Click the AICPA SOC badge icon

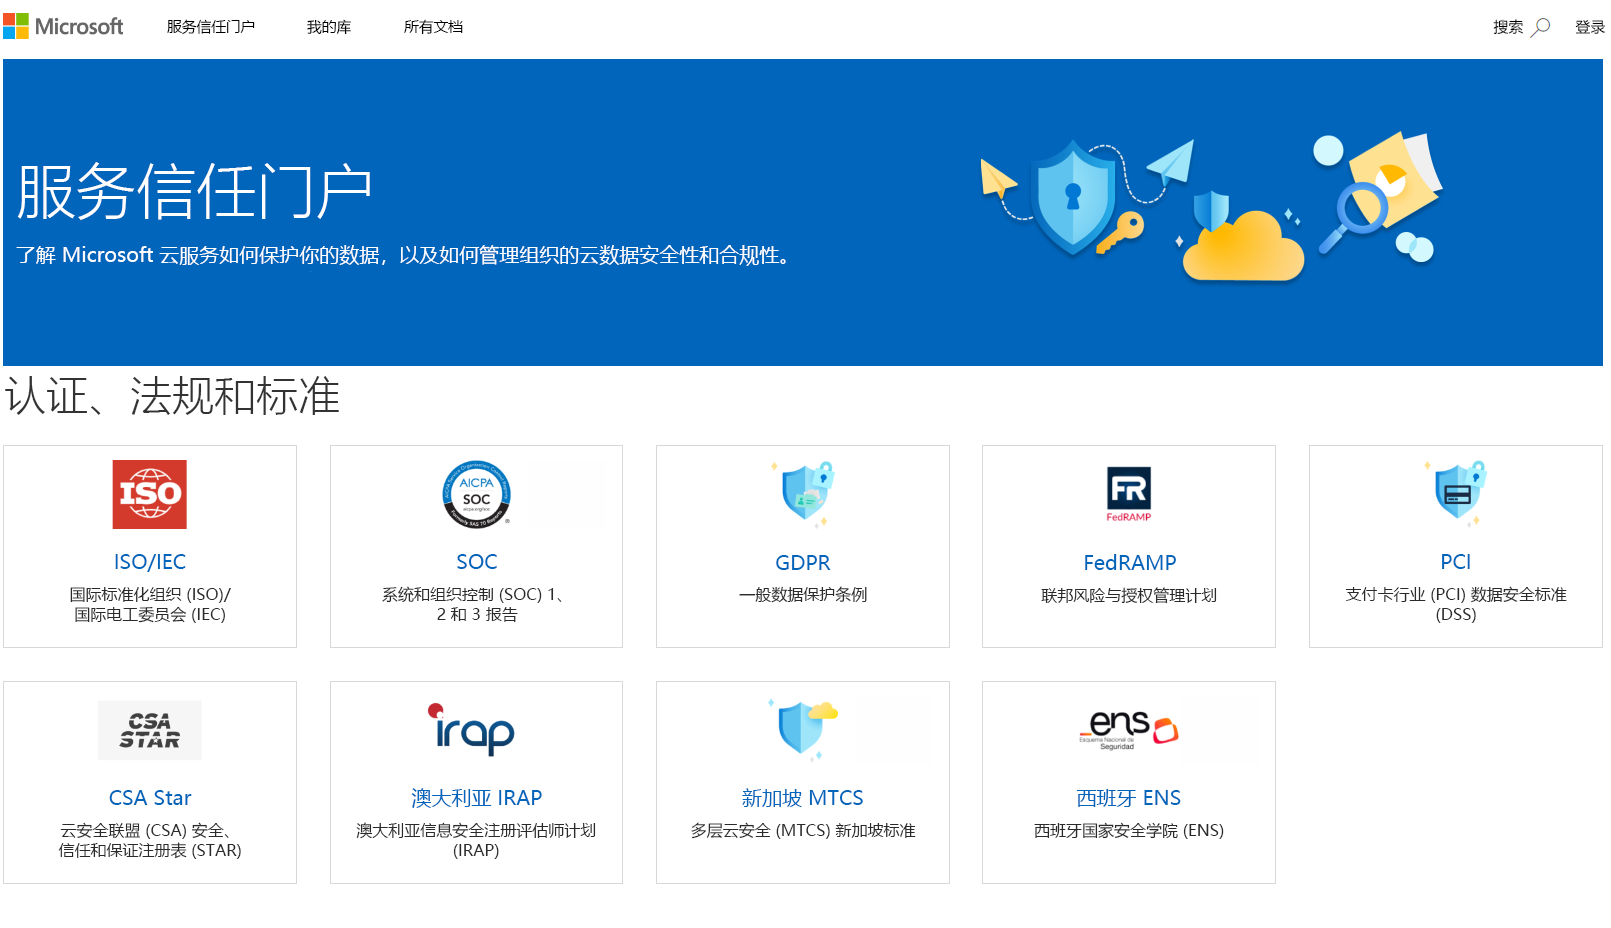tap(477, 494)
